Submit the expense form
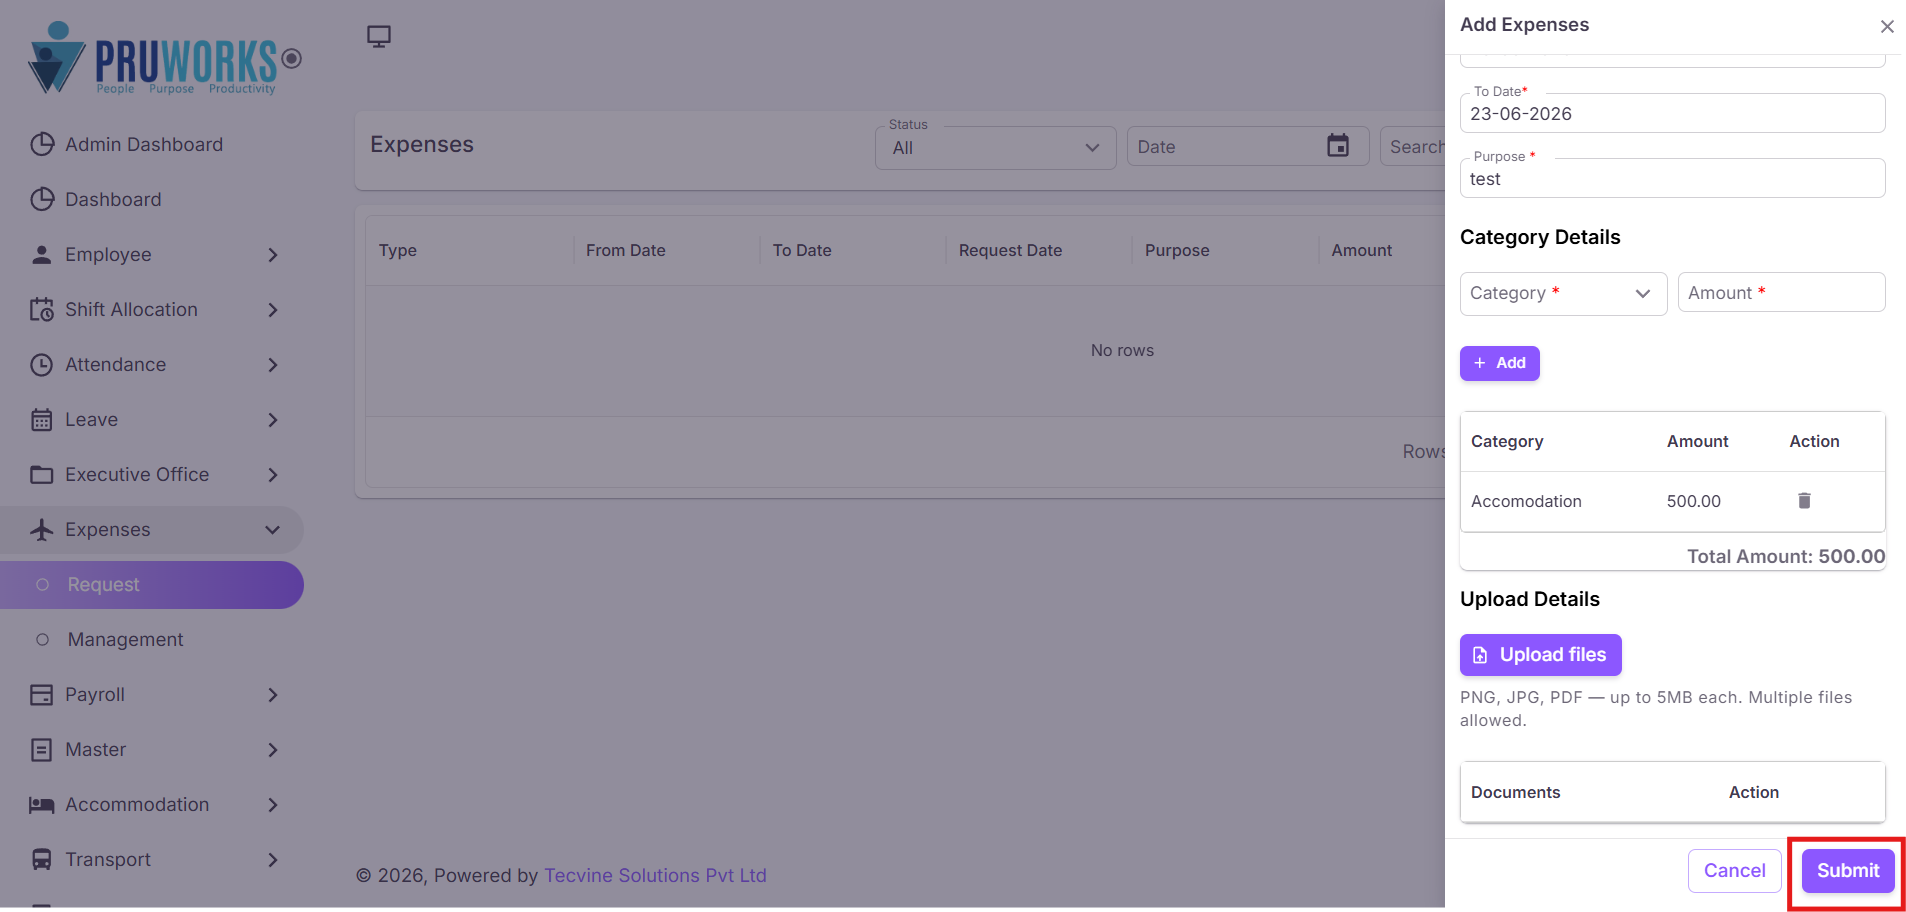 click(x=1848, y=871)
